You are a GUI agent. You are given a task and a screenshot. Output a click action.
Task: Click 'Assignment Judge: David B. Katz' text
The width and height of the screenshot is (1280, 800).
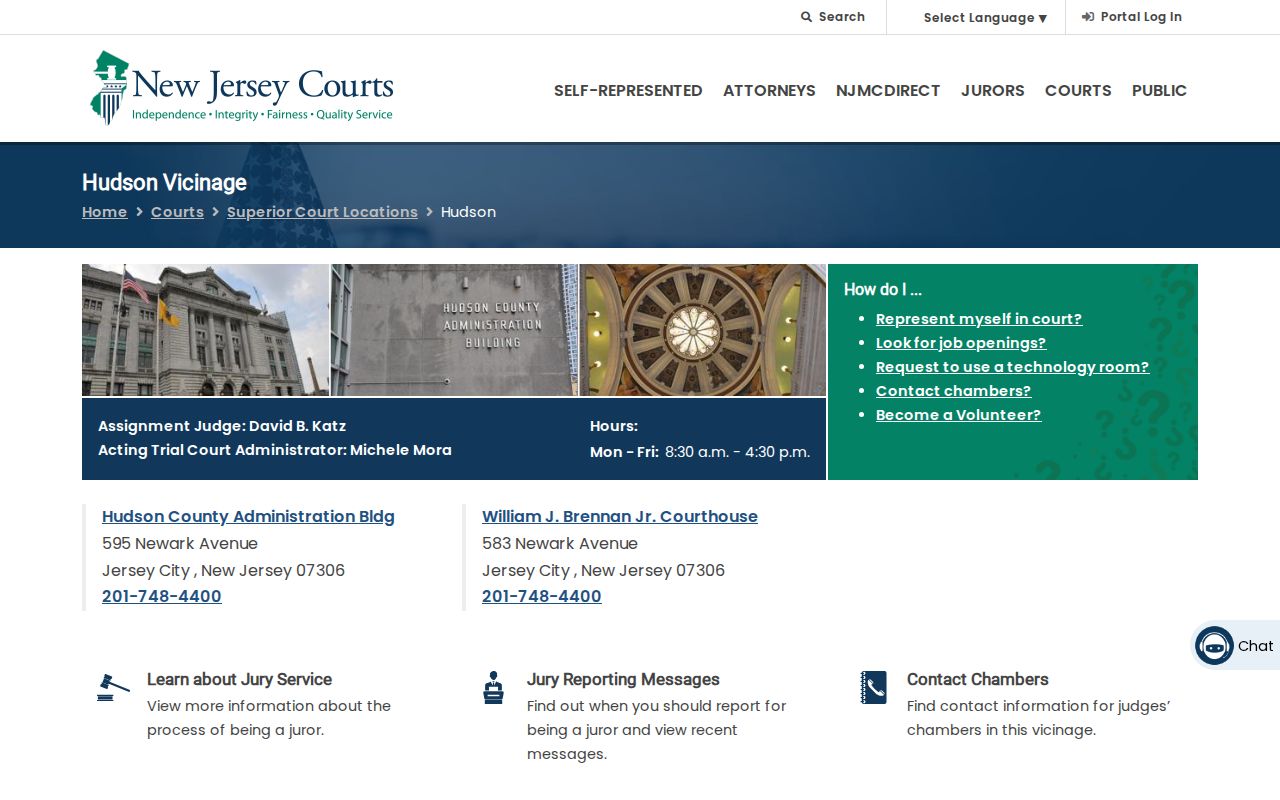222,426
